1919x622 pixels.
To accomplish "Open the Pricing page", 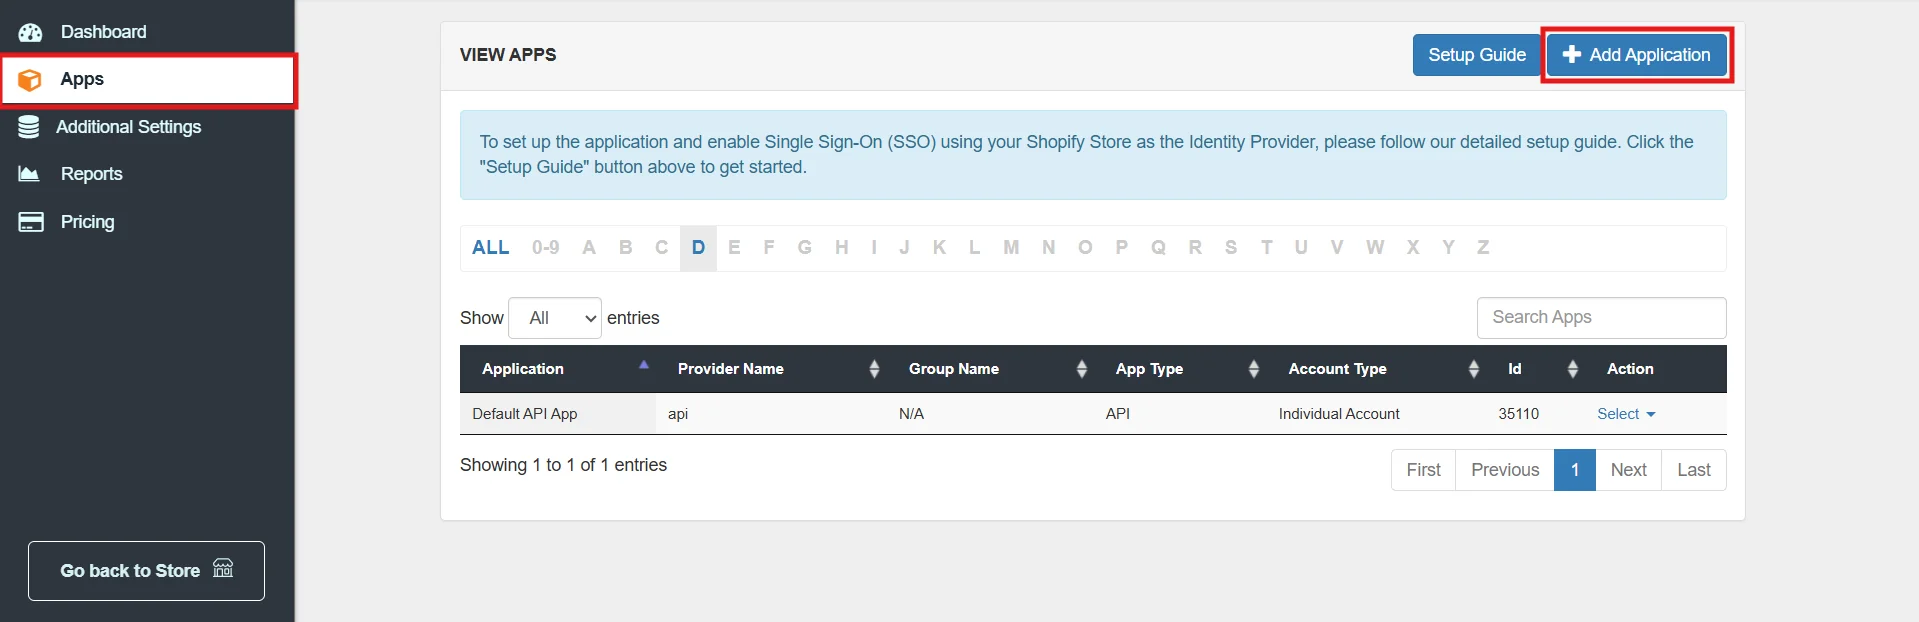I will (x=147, y=222).
